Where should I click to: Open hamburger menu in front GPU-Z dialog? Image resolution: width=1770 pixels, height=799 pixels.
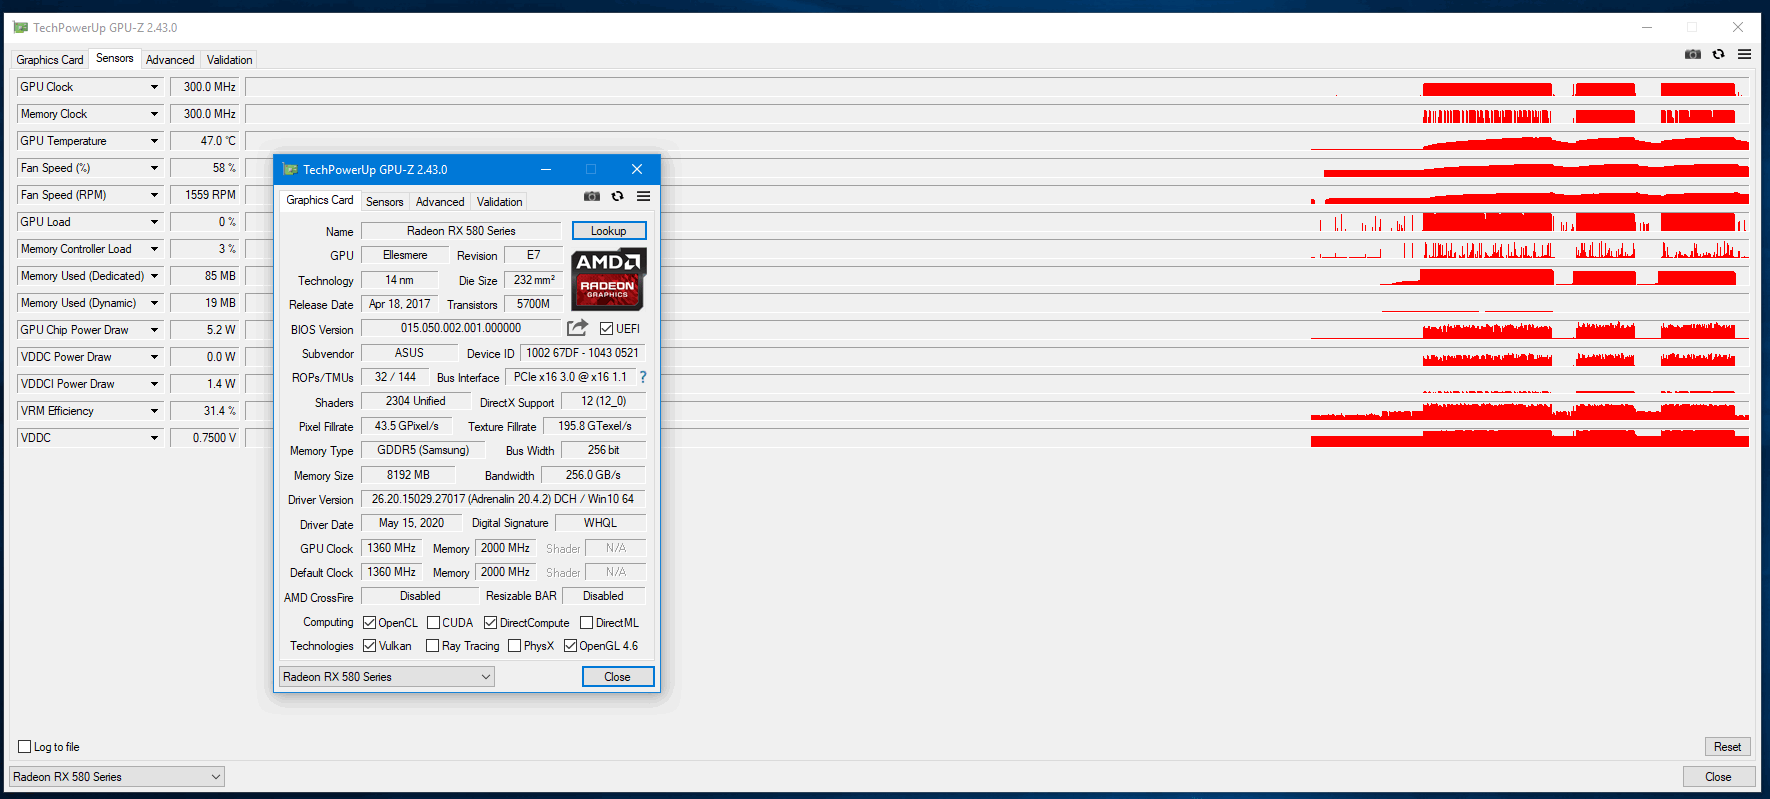(x=643, y=196)
